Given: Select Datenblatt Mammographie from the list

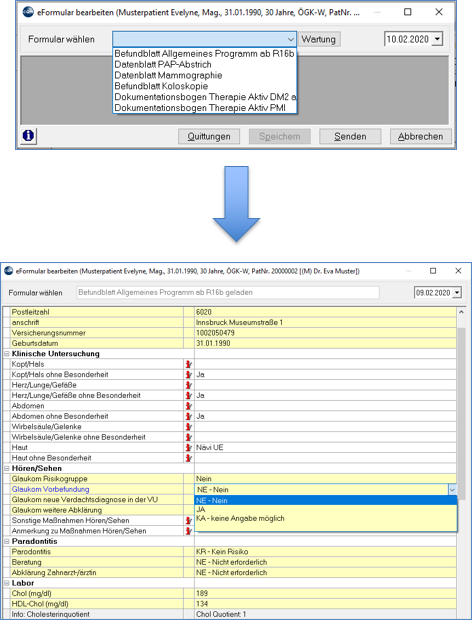Looking at the screenshot, I should point(204,75).
